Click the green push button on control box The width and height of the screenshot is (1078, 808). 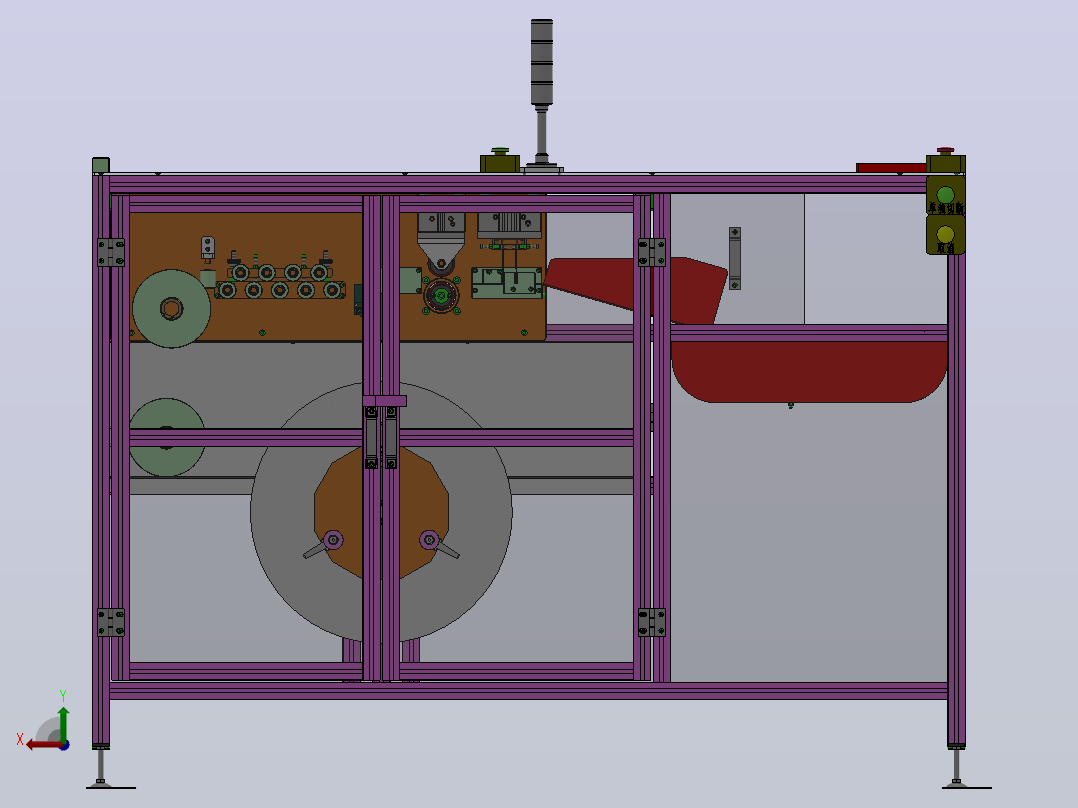(945, 195)
